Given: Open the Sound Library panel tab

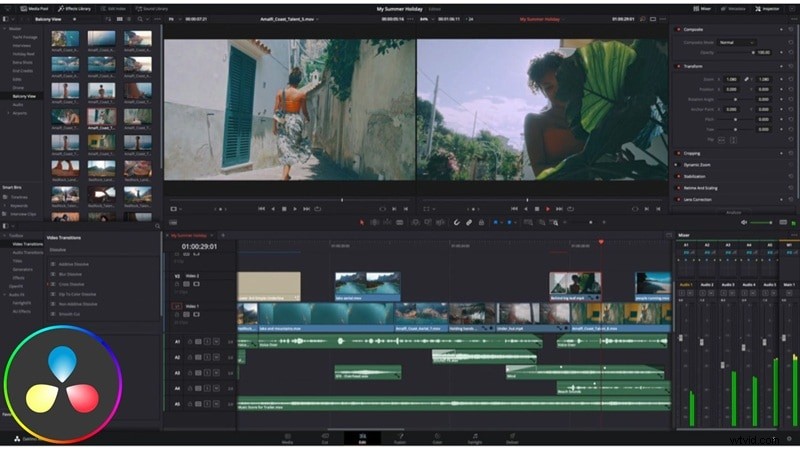Looking at the screenshot, I should 152,9.
